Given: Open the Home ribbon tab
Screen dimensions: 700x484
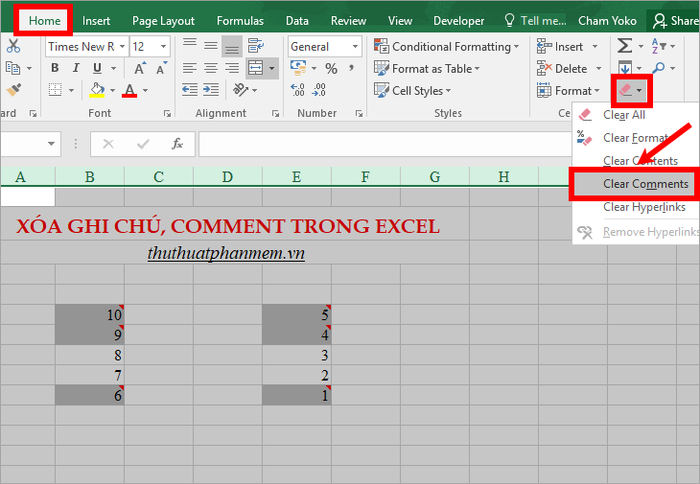Looking at the screenshot, I should [44, 21].
